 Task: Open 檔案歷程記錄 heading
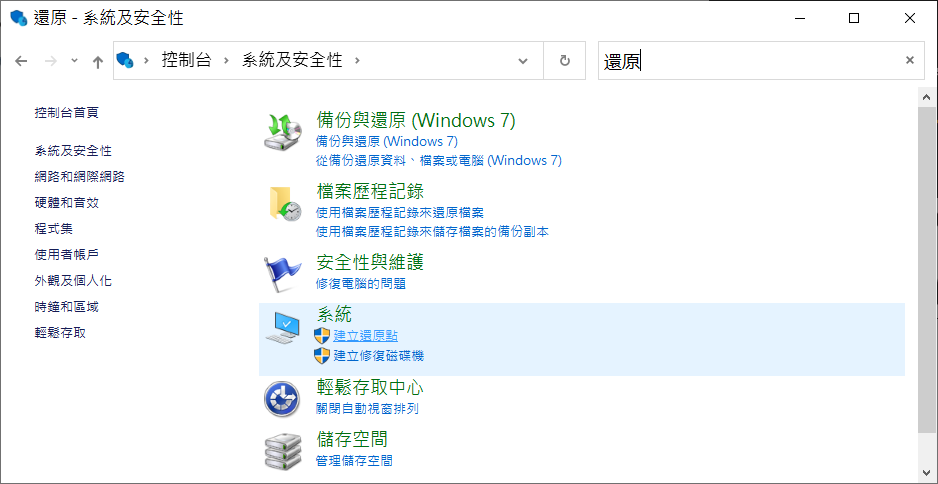370,191
